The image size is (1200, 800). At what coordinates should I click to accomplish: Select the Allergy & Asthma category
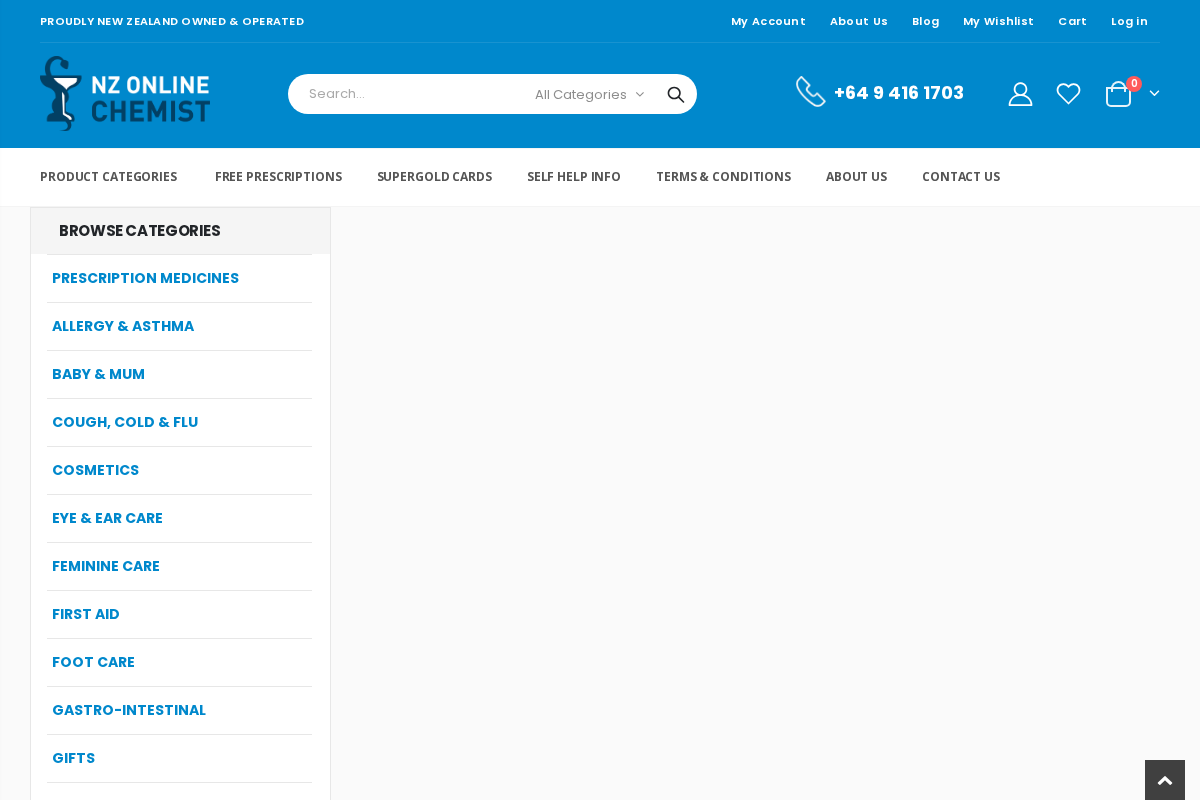click(x=123, y=325)
